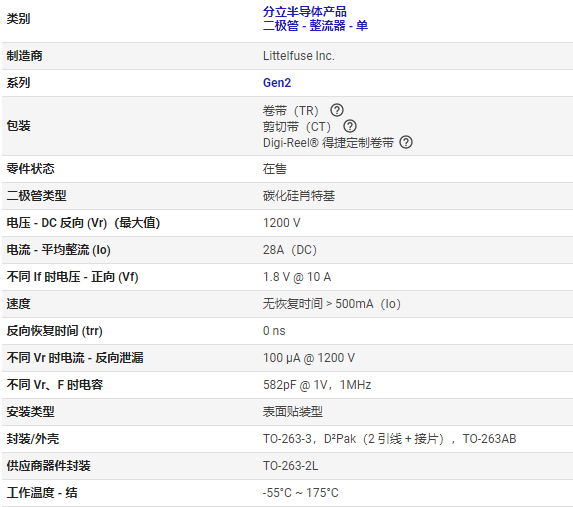Click help icon next to 剪切带 (CT)
The height and width of the screenshot is (507, 573).
[x=350, y=126]
